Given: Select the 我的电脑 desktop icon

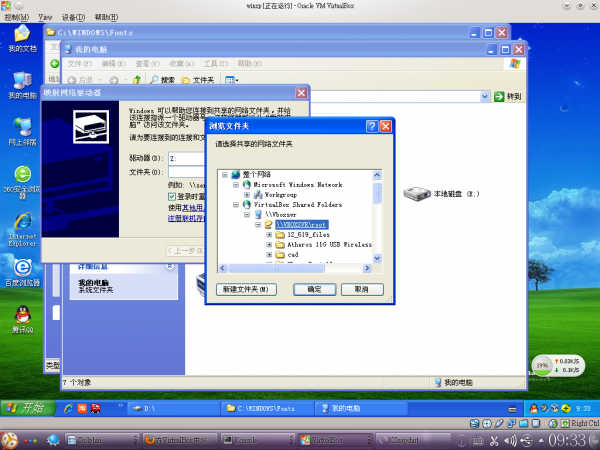Looking at the screenshot, I should 22,85.
